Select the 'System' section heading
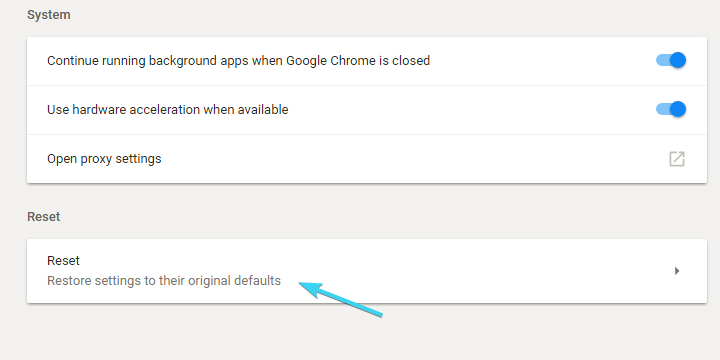720x360 pixels. [x=49, y=15]
